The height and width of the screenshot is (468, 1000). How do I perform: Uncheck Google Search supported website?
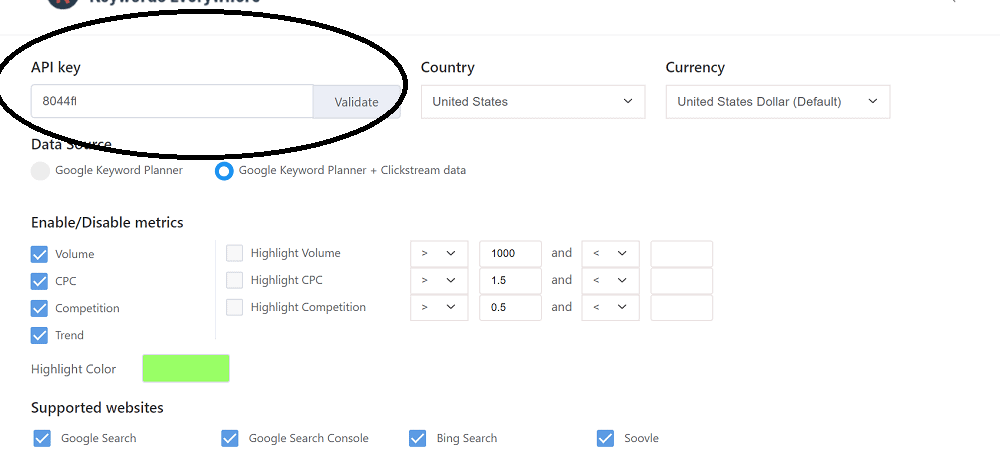click(42, 439)
